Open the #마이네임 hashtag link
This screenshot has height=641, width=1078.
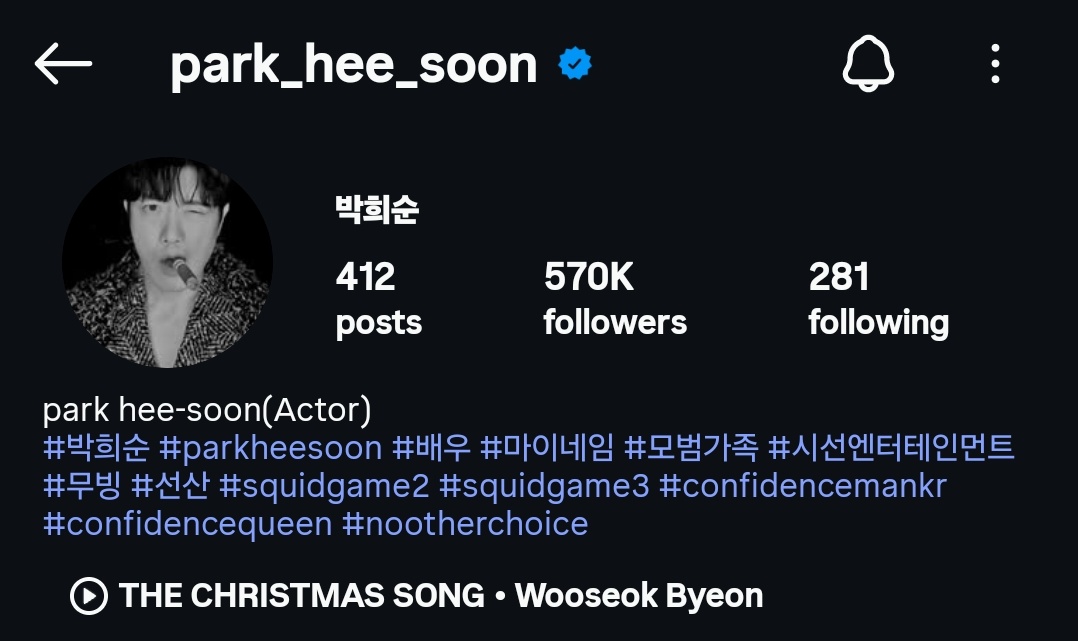click(x=547, y=448)
